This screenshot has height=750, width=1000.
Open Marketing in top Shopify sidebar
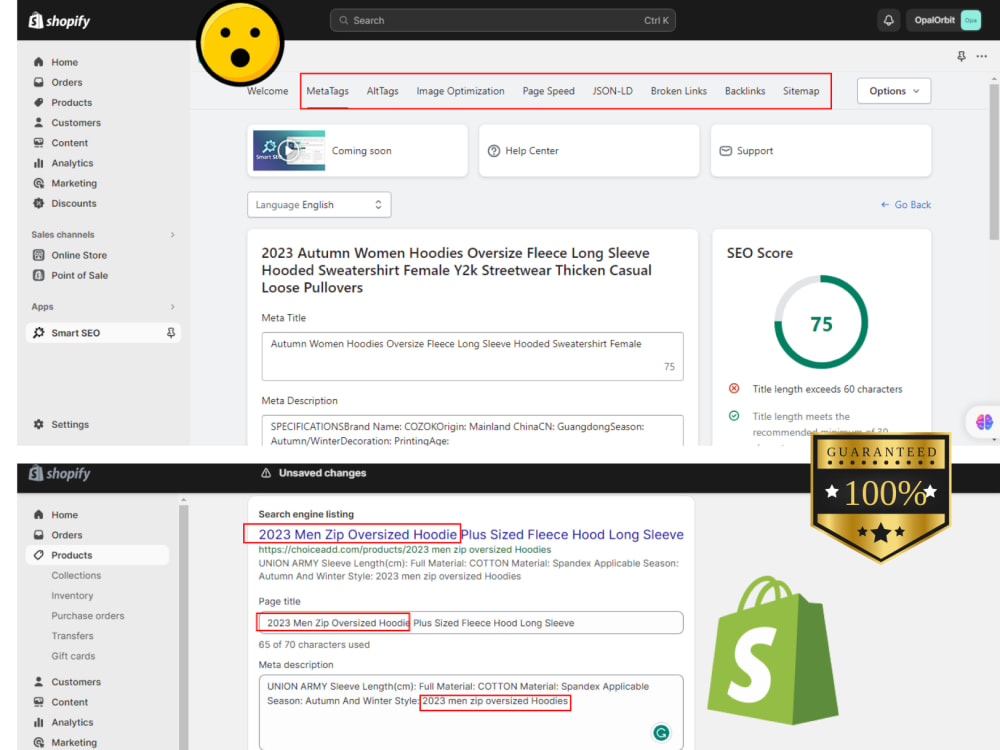(73, 183)
